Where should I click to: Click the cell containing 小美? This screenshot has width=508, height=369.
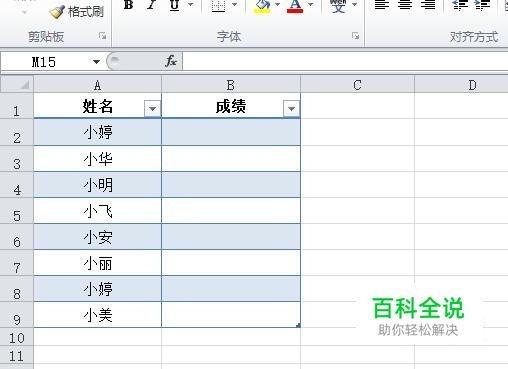point(97,315)
